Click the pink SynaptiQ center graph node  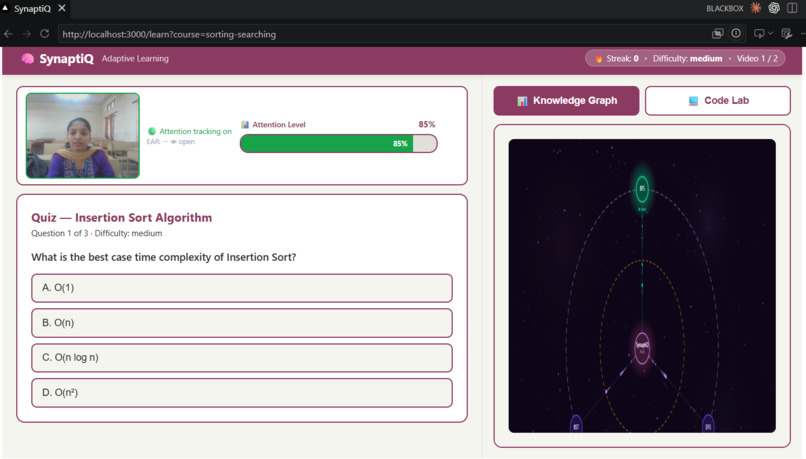[x=642, y=347]
